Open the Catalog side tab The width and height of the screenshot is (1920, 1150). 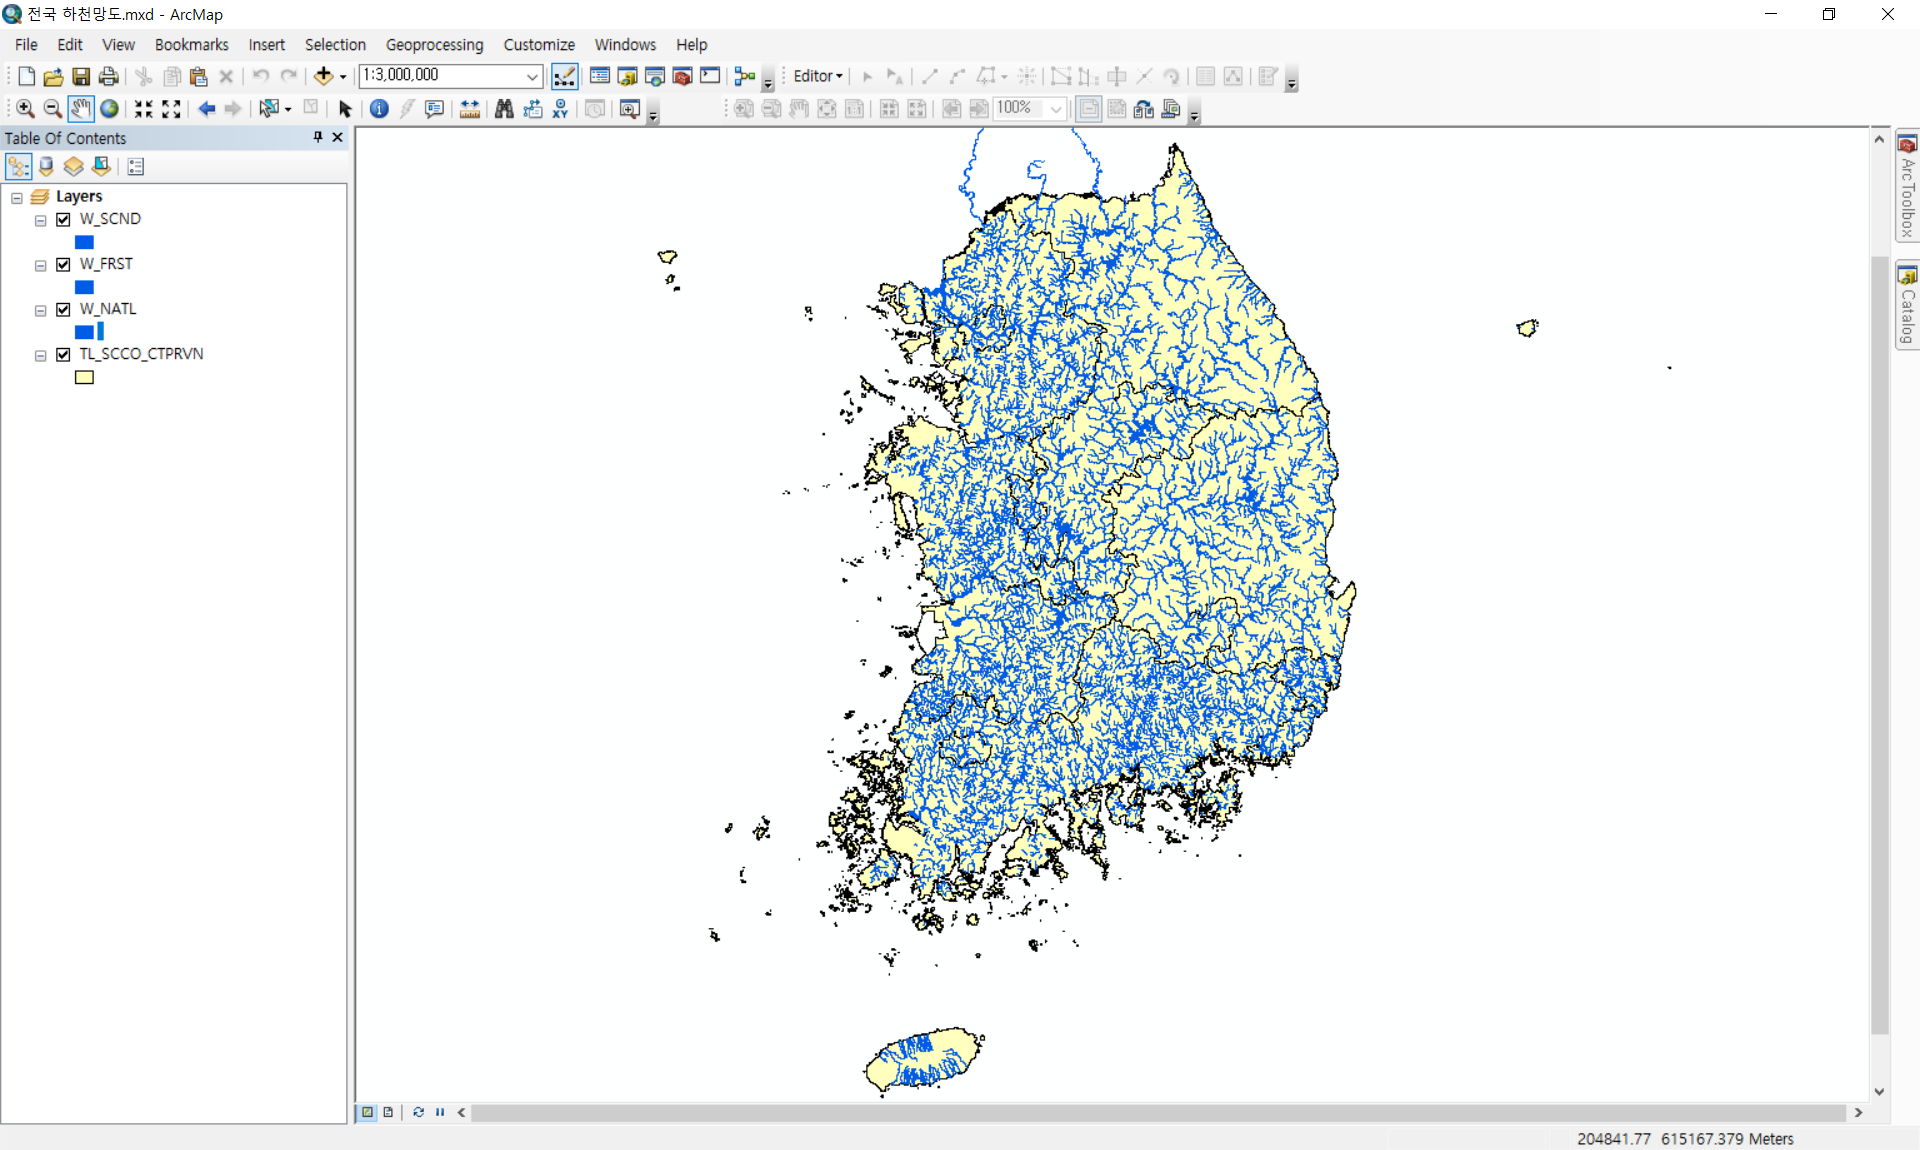coord(1907,306)
